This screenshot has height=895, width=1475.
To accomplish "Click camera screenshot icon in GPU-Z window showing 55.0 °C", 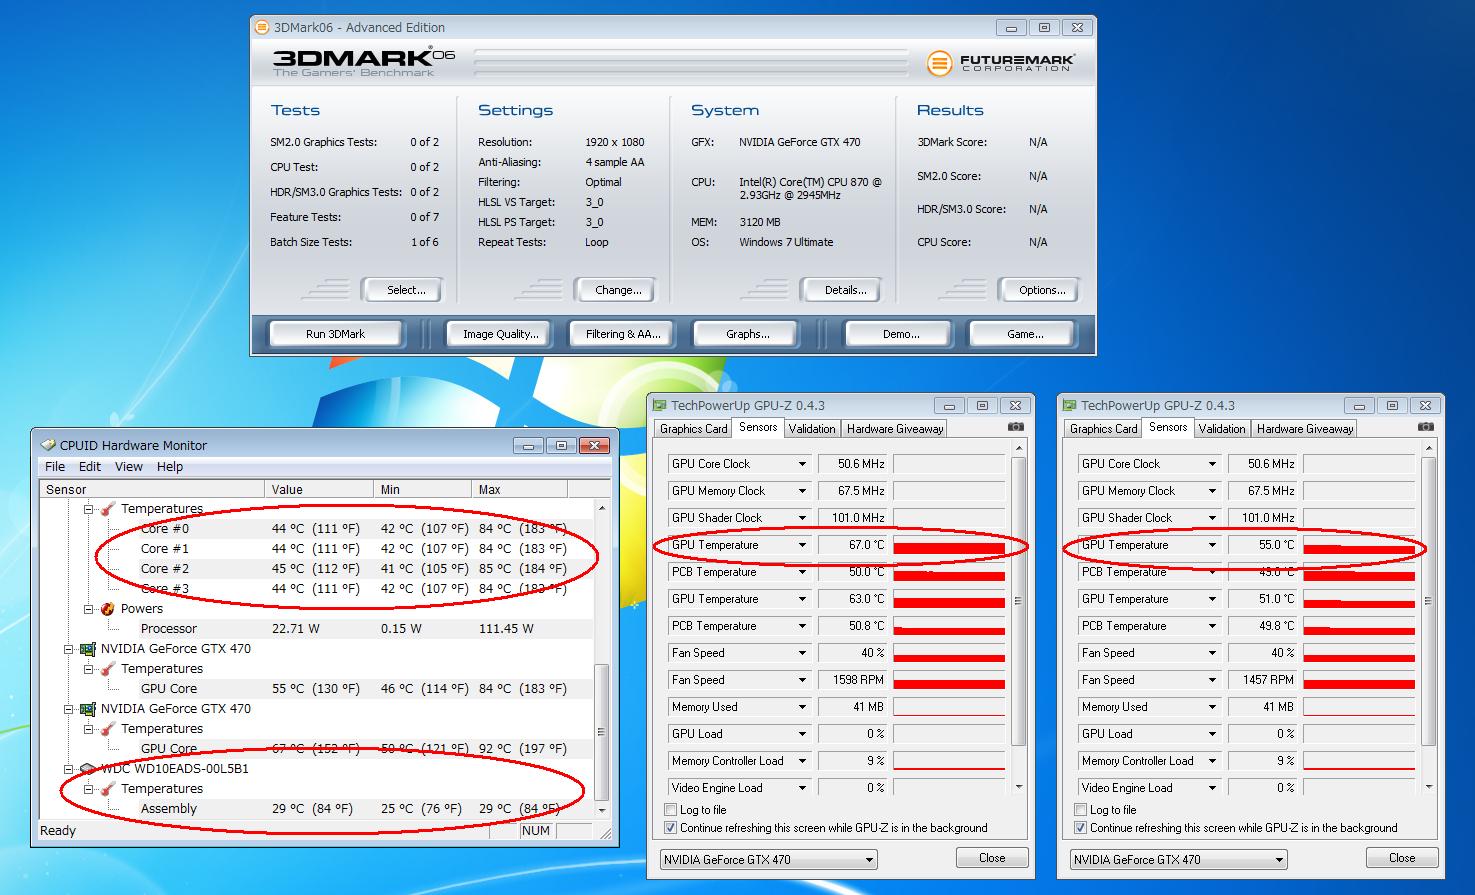I will pos(1426,427).
